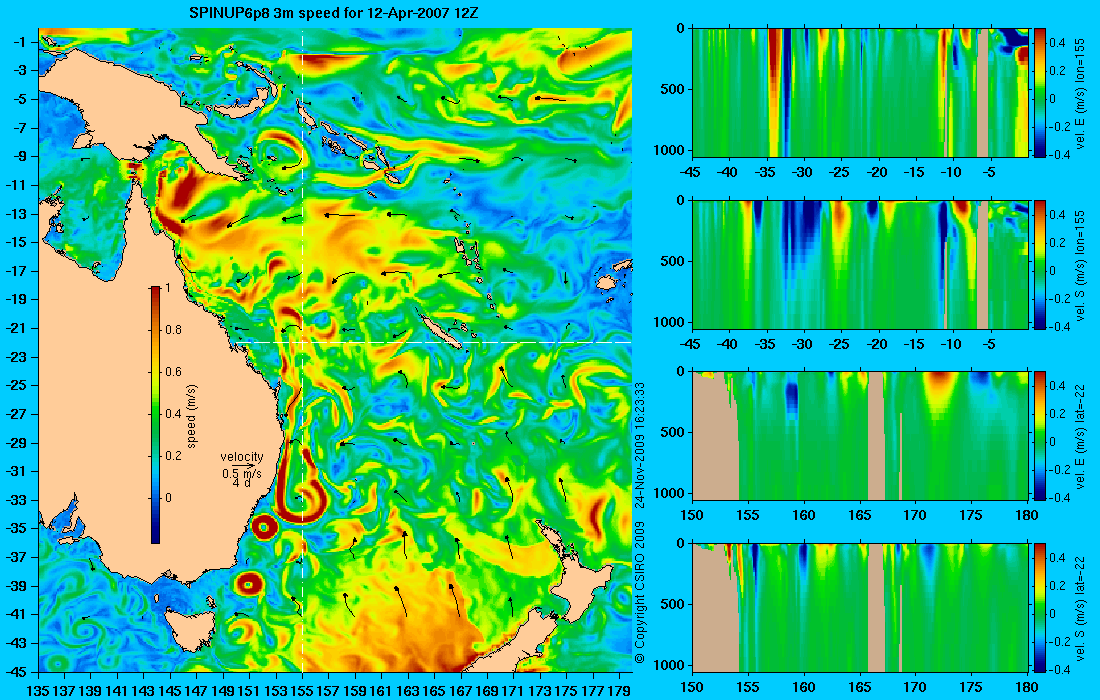Click the '-1' tick on the main map latitude axis
The image size is (1100, 700).
click(20, 42)
